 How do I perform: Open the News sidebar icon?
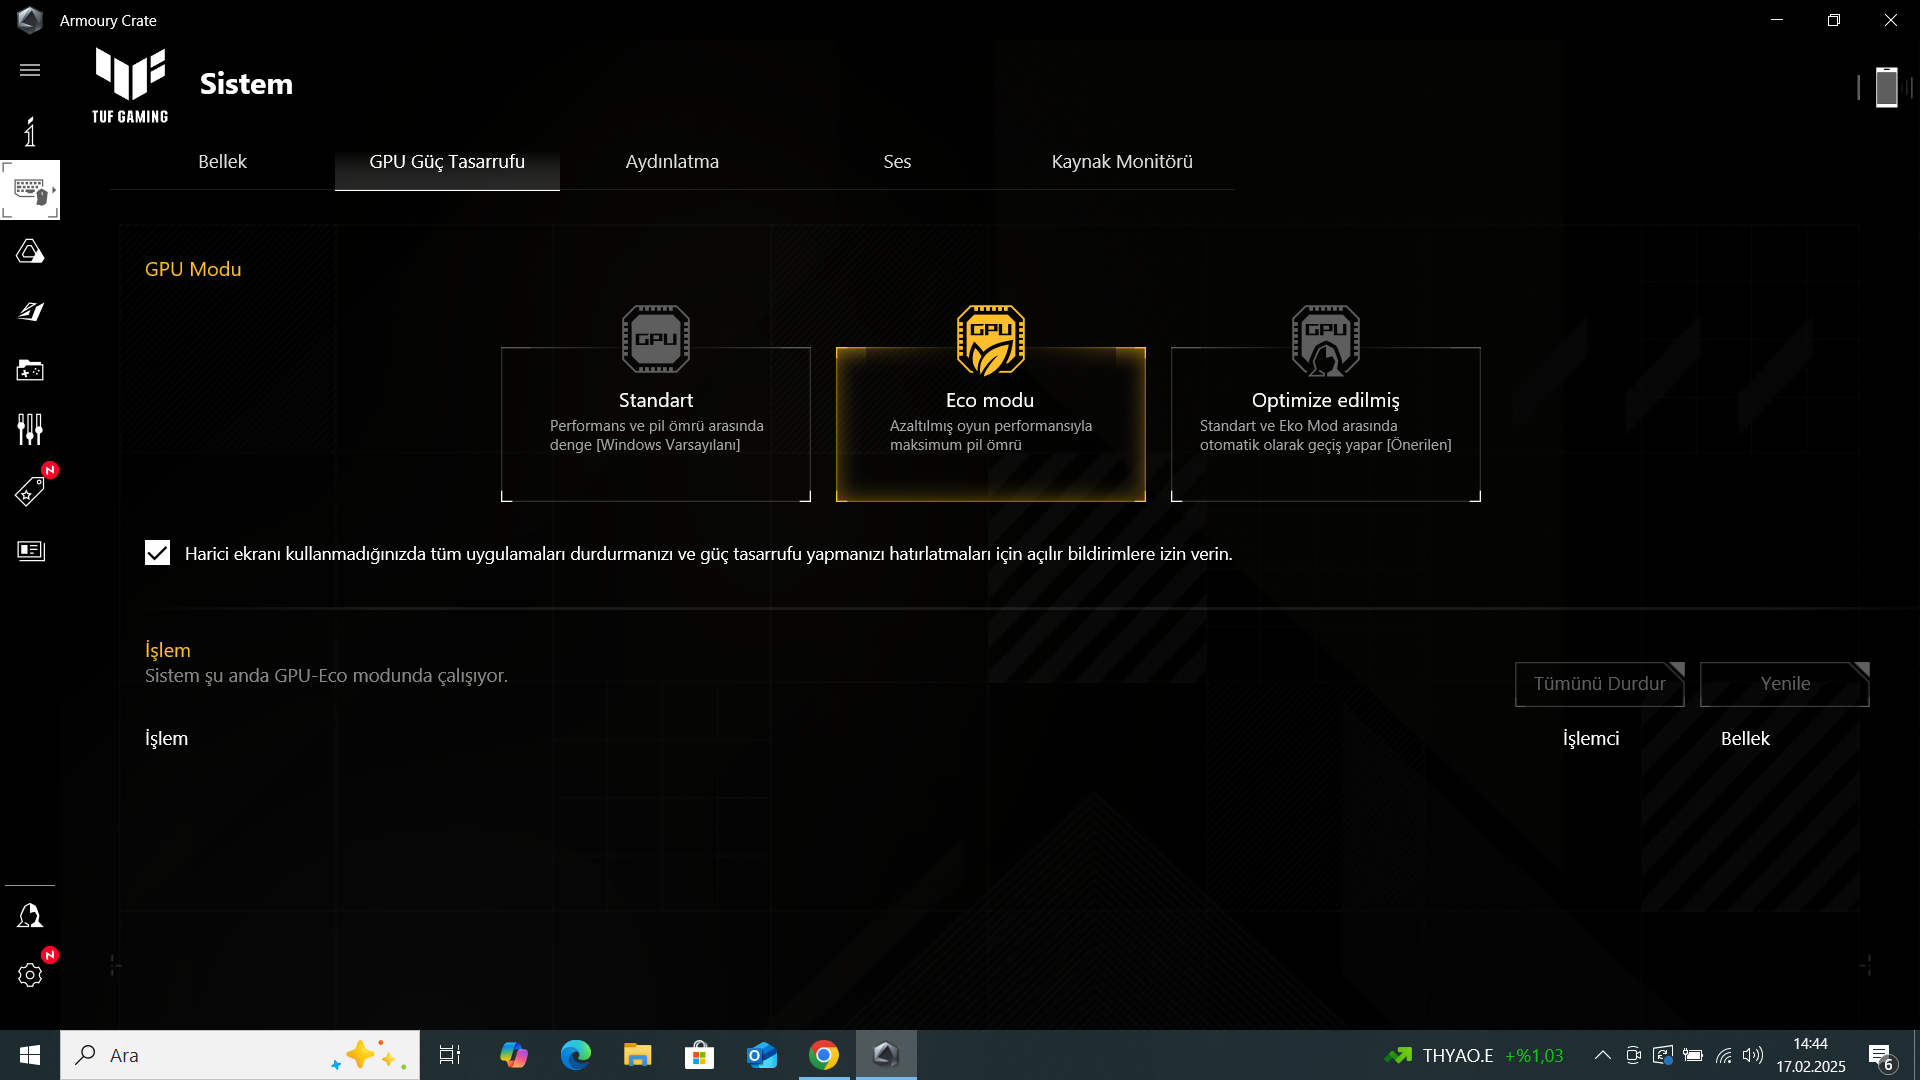click(30, 551)
